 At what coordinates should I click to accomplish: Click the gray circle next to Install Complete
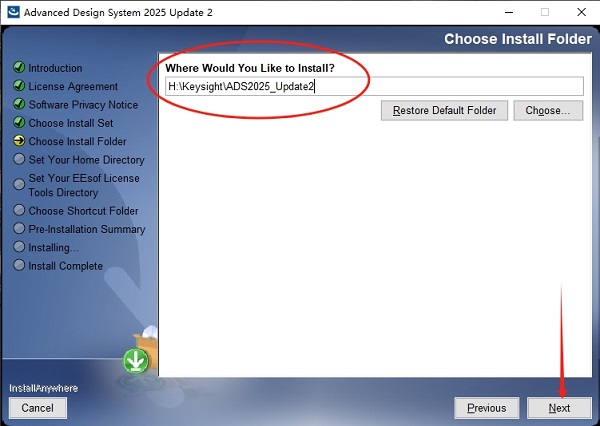(19, 265)
